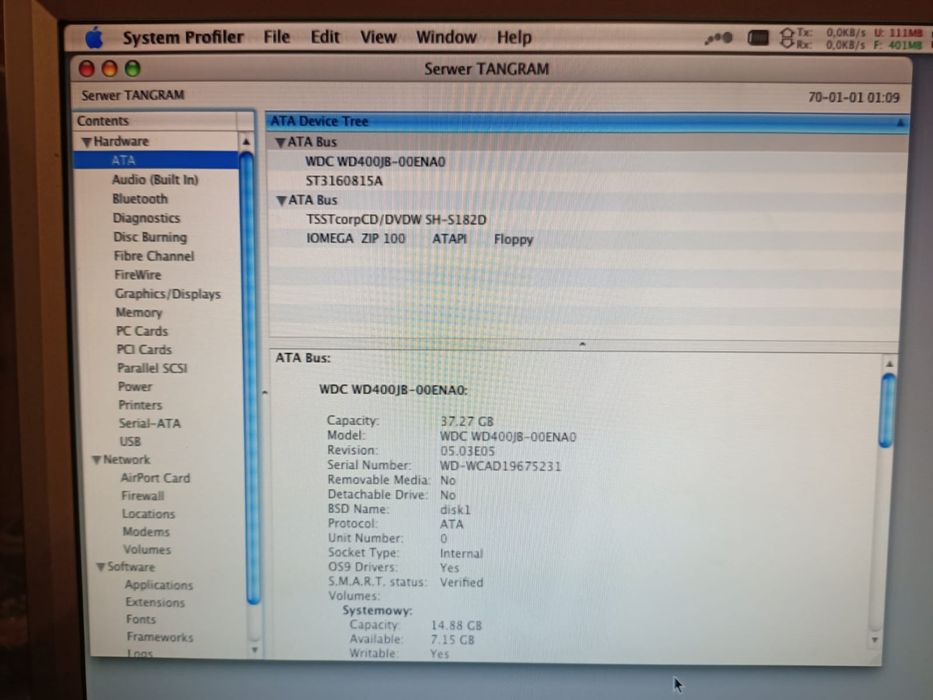933x700 pixels.
Task: Collapse the Network section in Contents
Action: pos(96,460)
